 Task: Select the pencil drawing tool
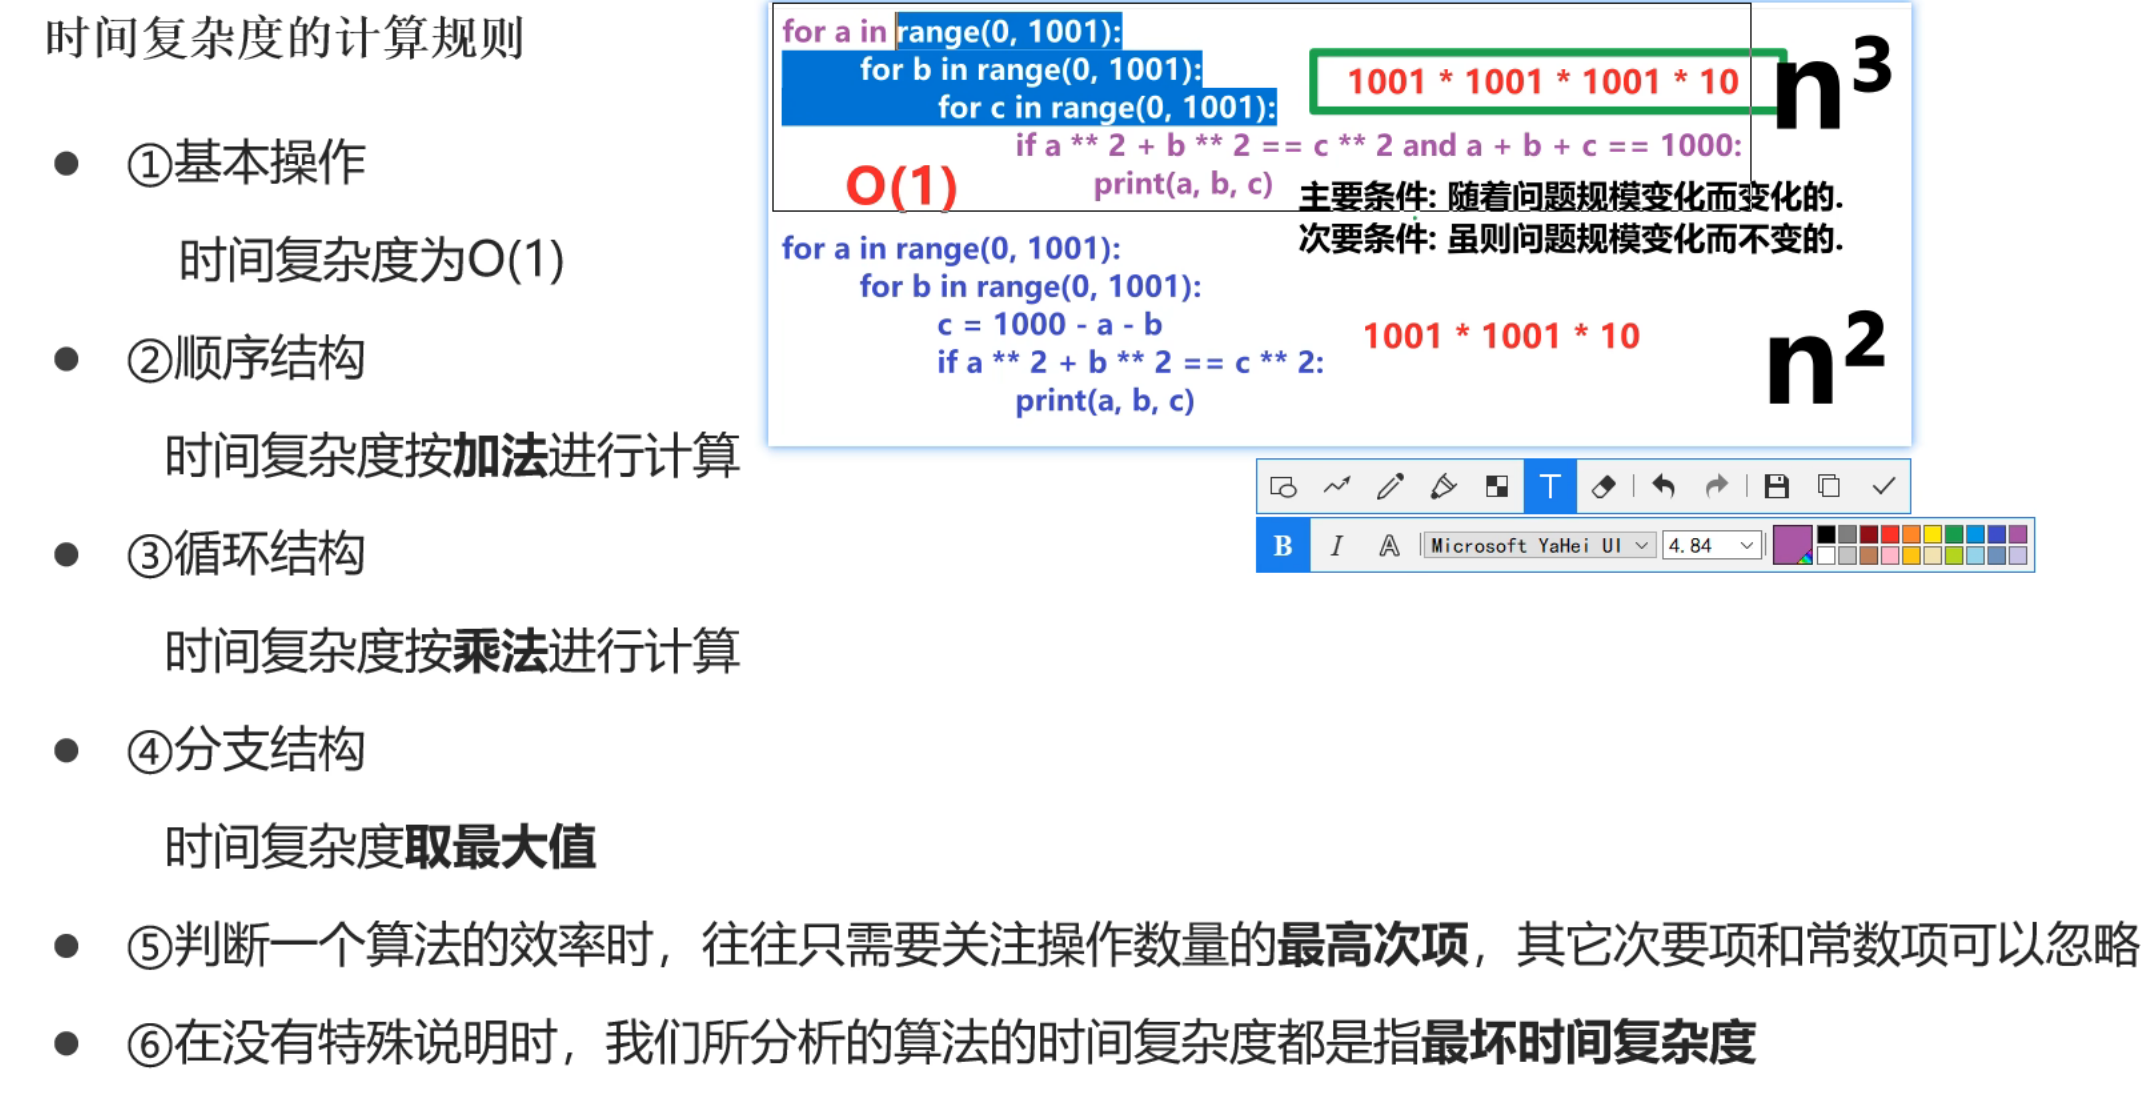1390,487
